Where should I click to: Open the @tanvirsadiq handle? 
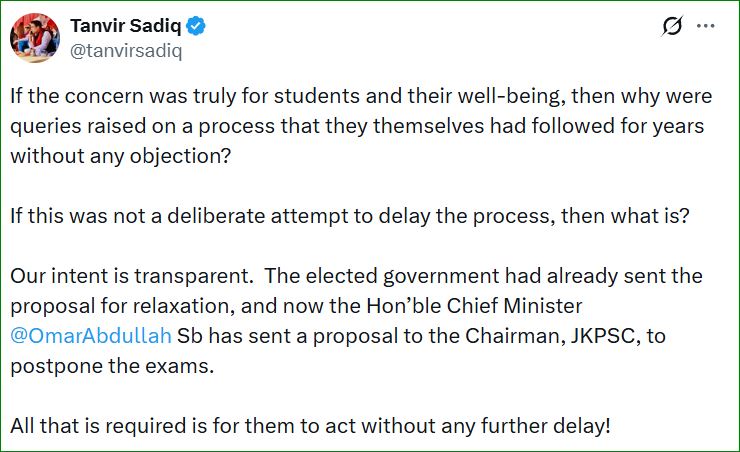[125, 48]
